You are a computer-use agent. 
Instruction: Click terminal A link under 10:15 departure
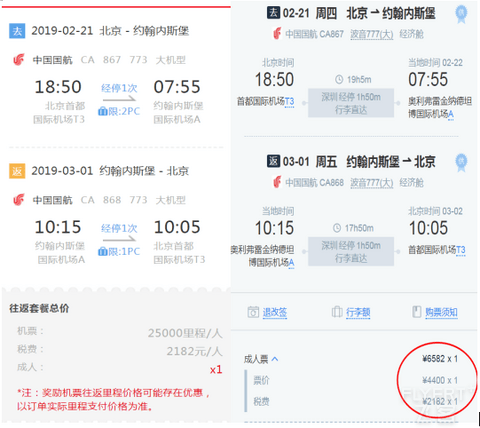tap(291, 263)
